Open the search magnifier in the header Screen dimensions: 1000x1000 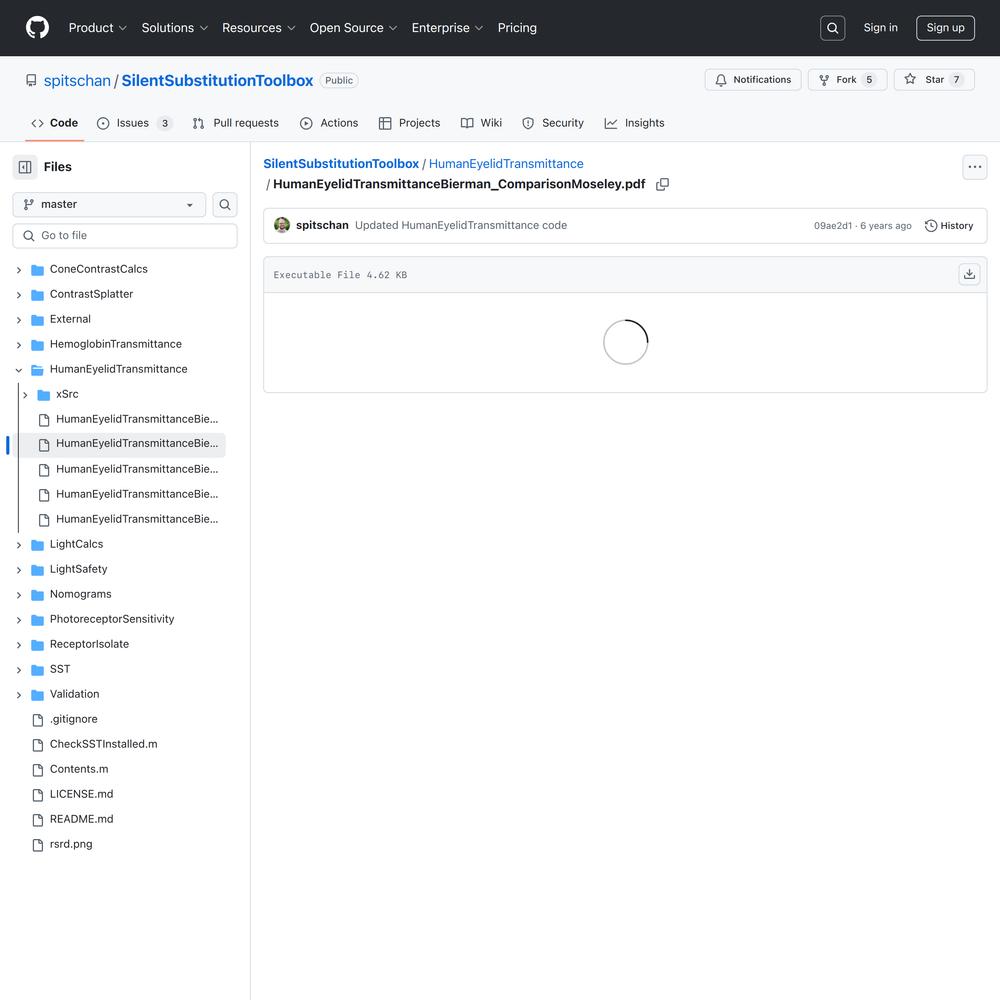coord(832,28)
